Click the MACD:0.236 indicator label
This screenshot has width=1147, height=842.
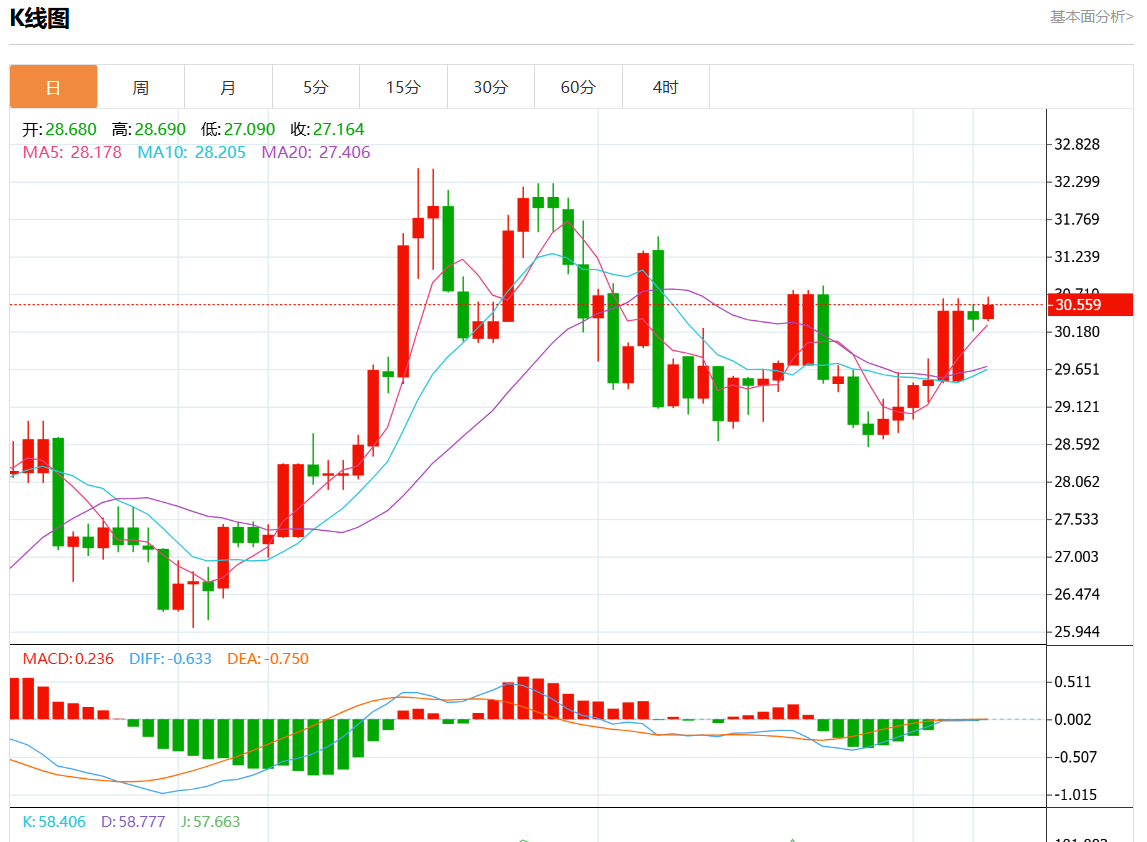pos(68,658)
